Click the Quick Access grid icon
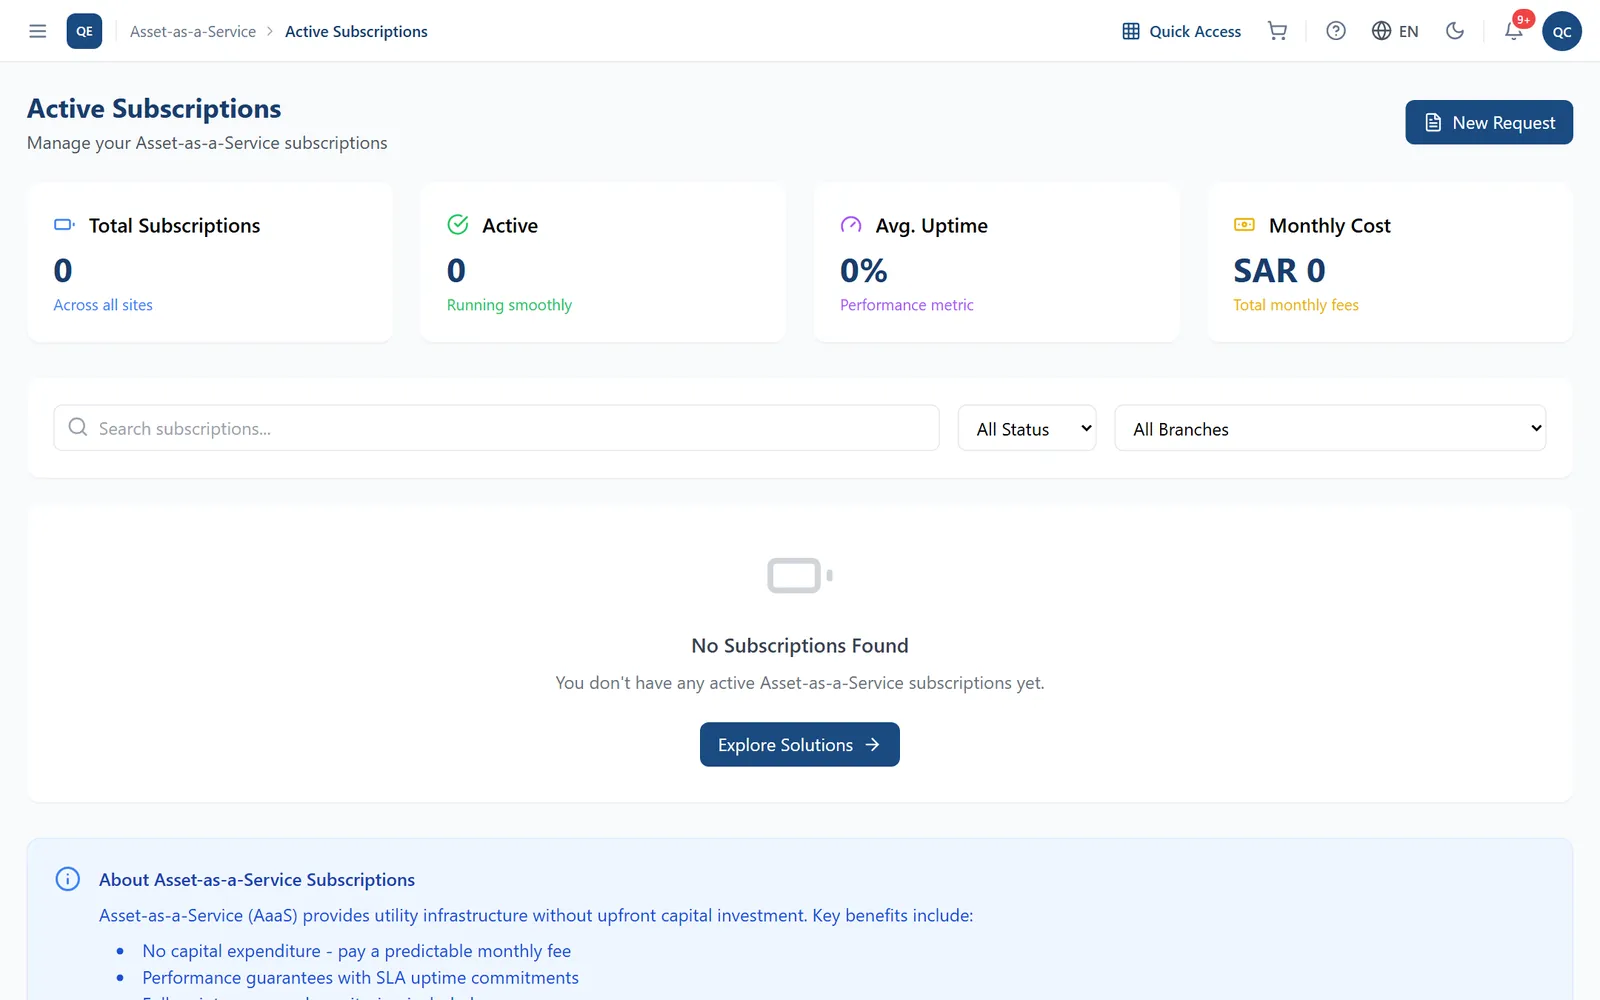1600x1000 pixels. point(1131,31)
